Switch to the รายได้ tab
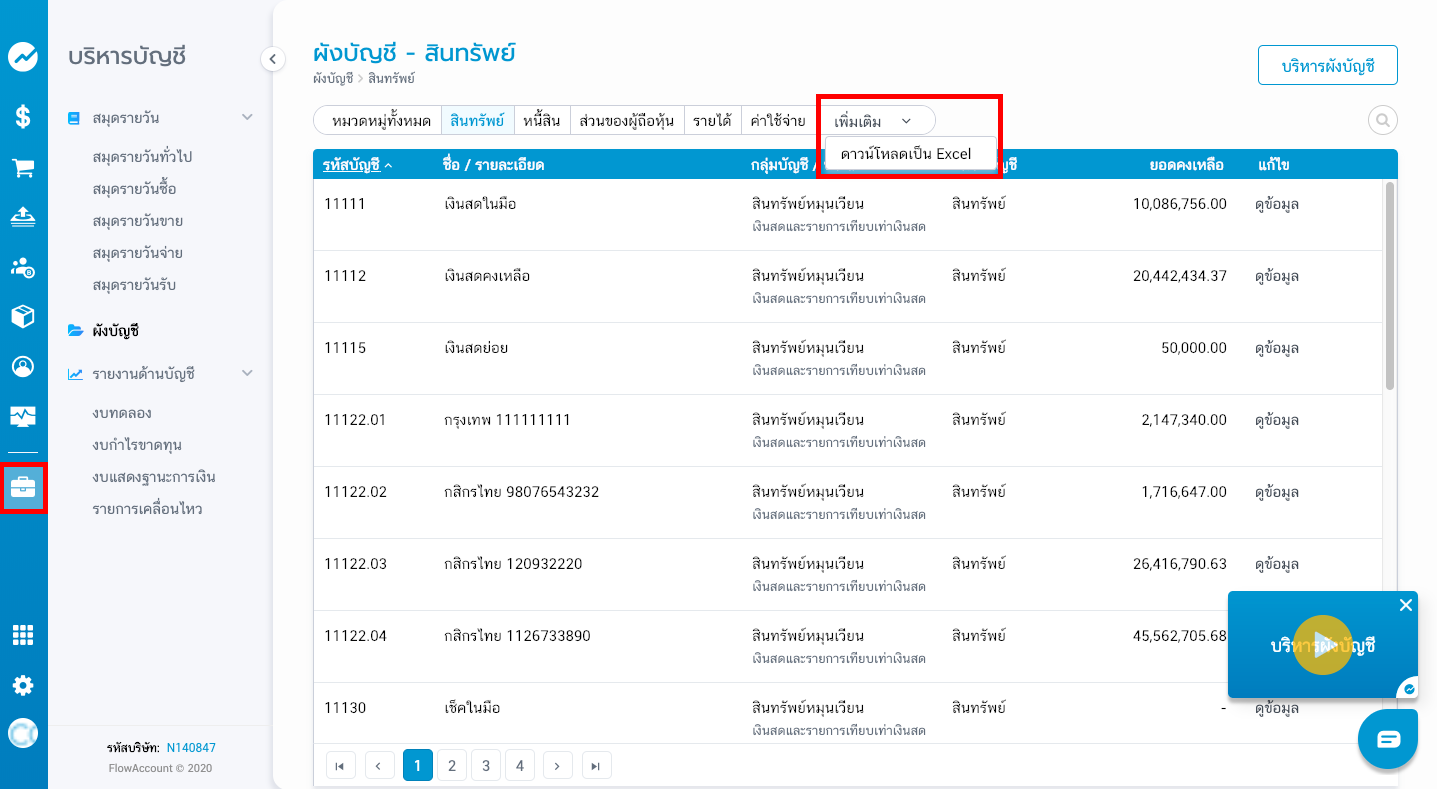This screenshot has height=789, width=1437. (x=713, y=121)
